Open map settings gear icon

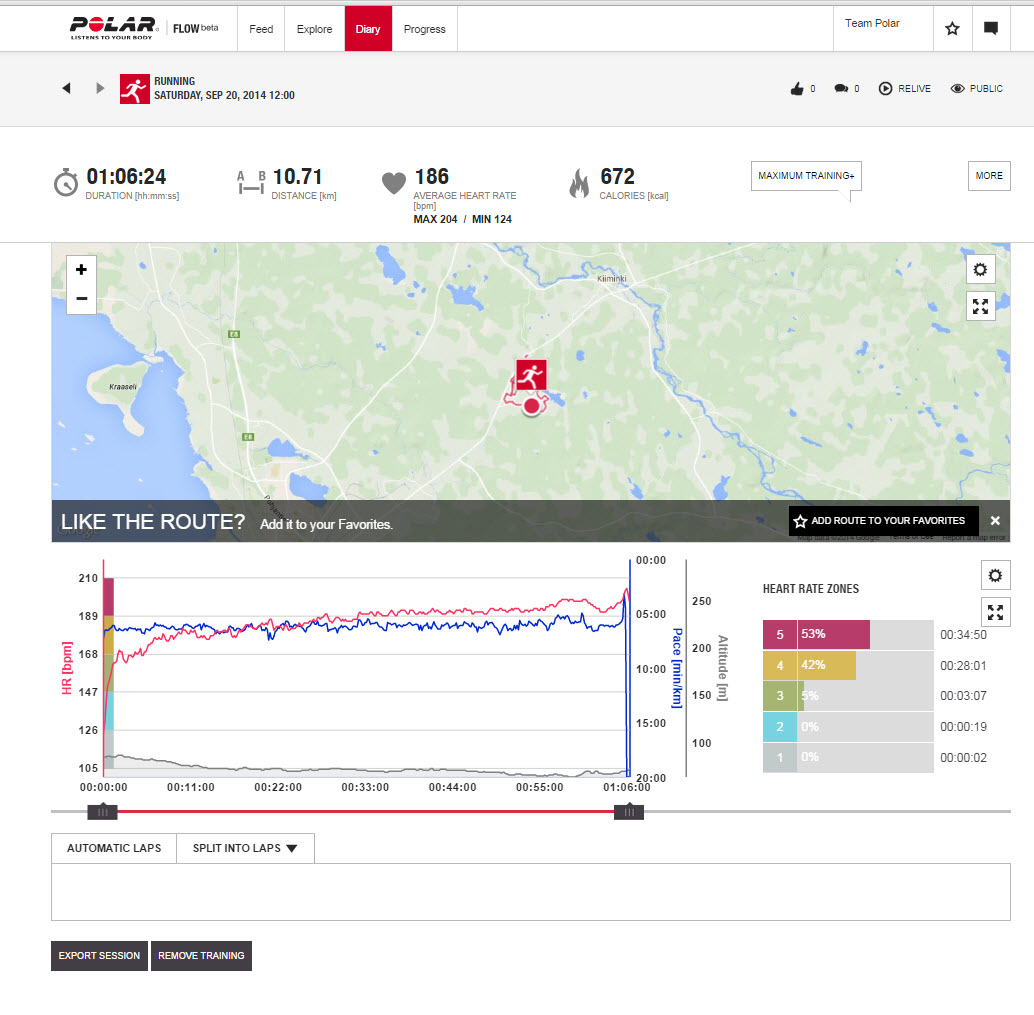[x=980, y=270]
